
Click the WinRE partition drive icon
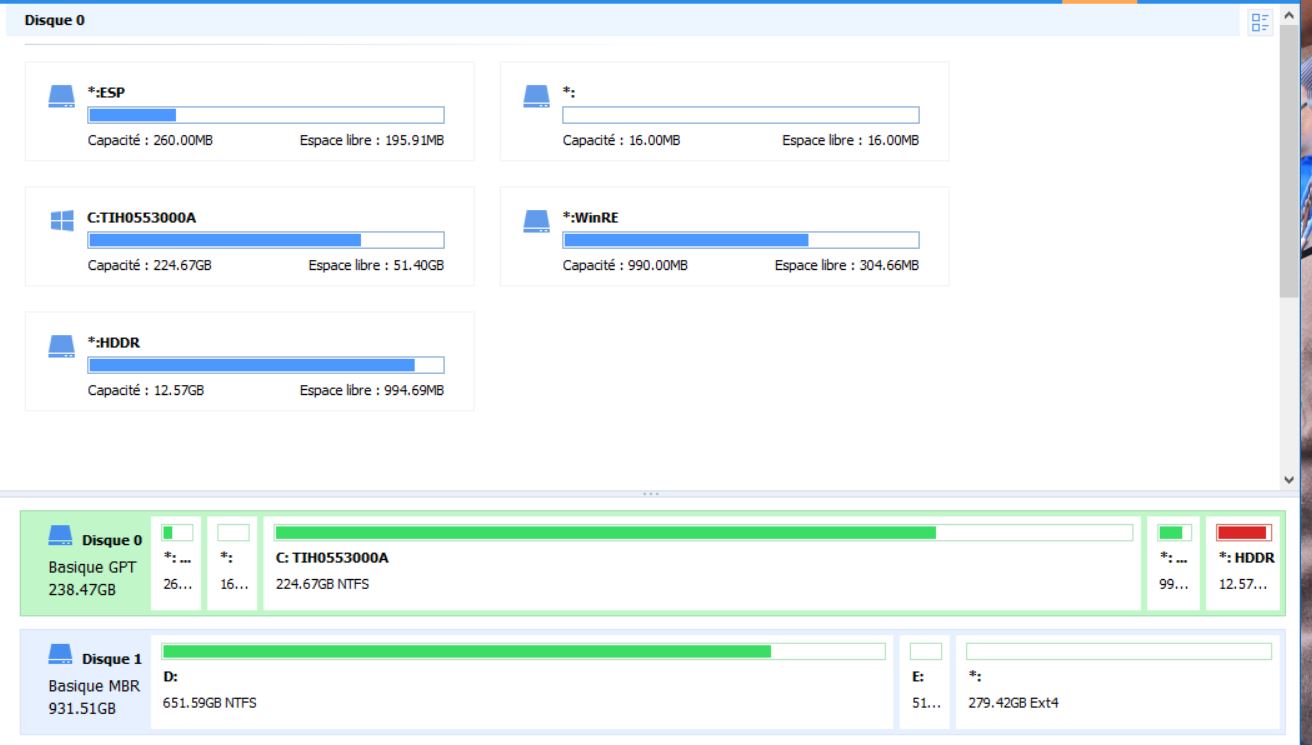point(537,221)
